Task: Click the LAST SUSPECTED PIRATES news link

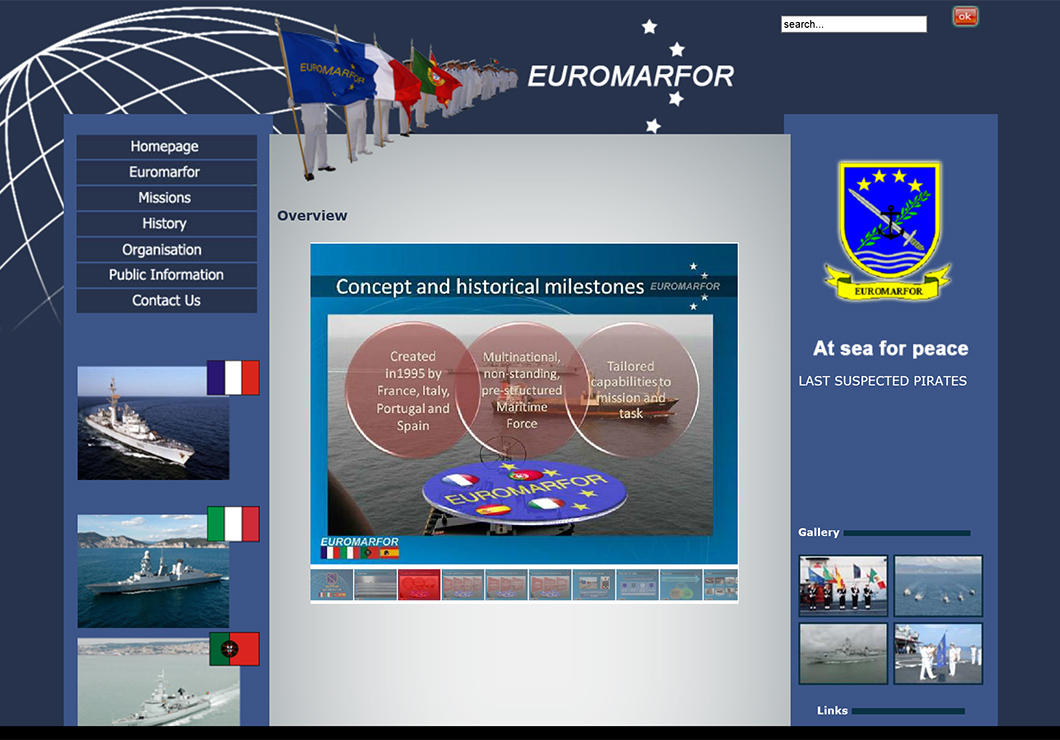Action: point(882,381)
